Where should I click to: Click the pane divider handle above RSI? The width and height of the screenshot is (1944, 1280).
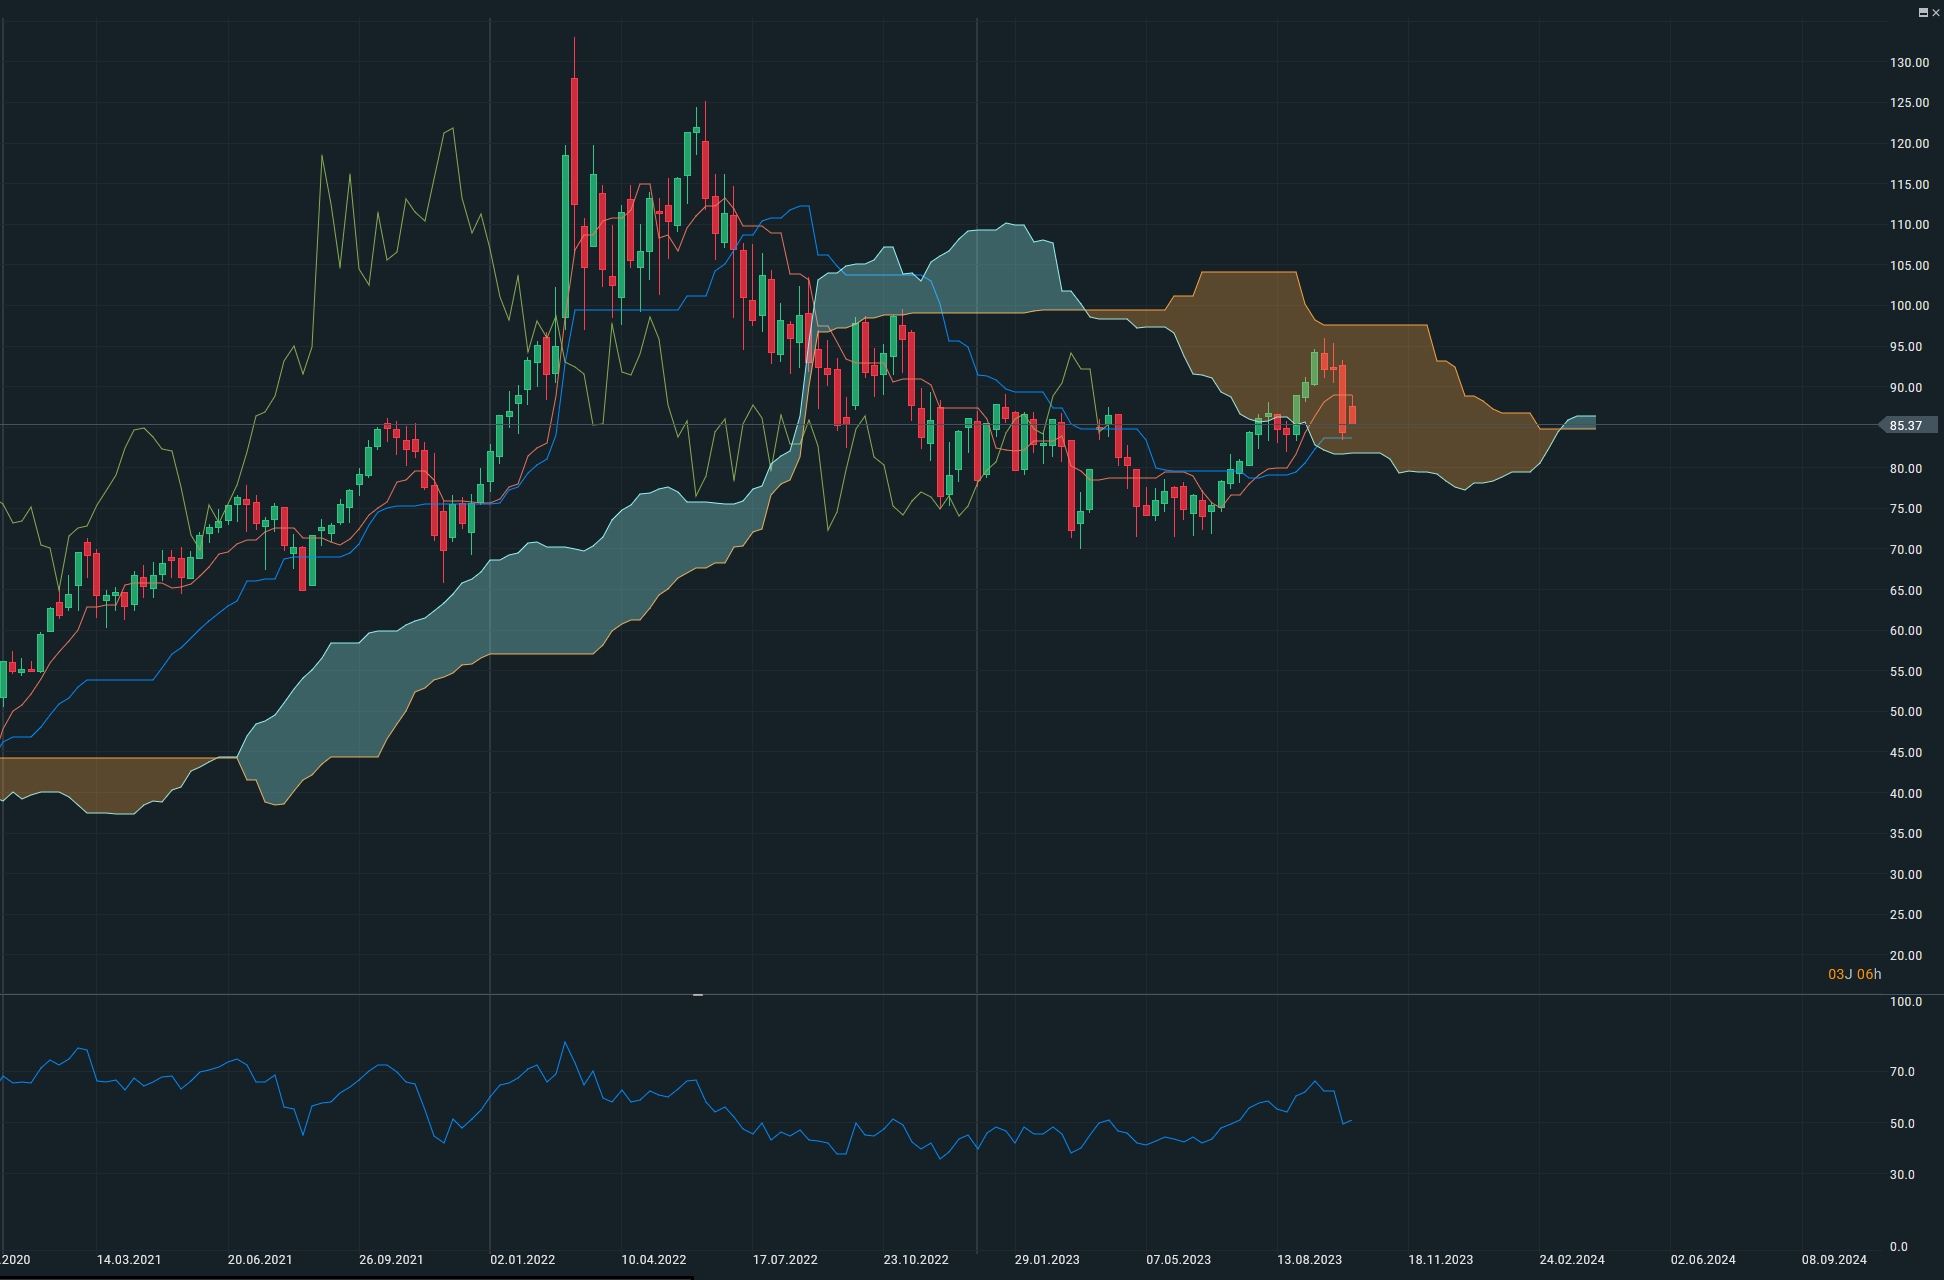[x=697, y=995]
